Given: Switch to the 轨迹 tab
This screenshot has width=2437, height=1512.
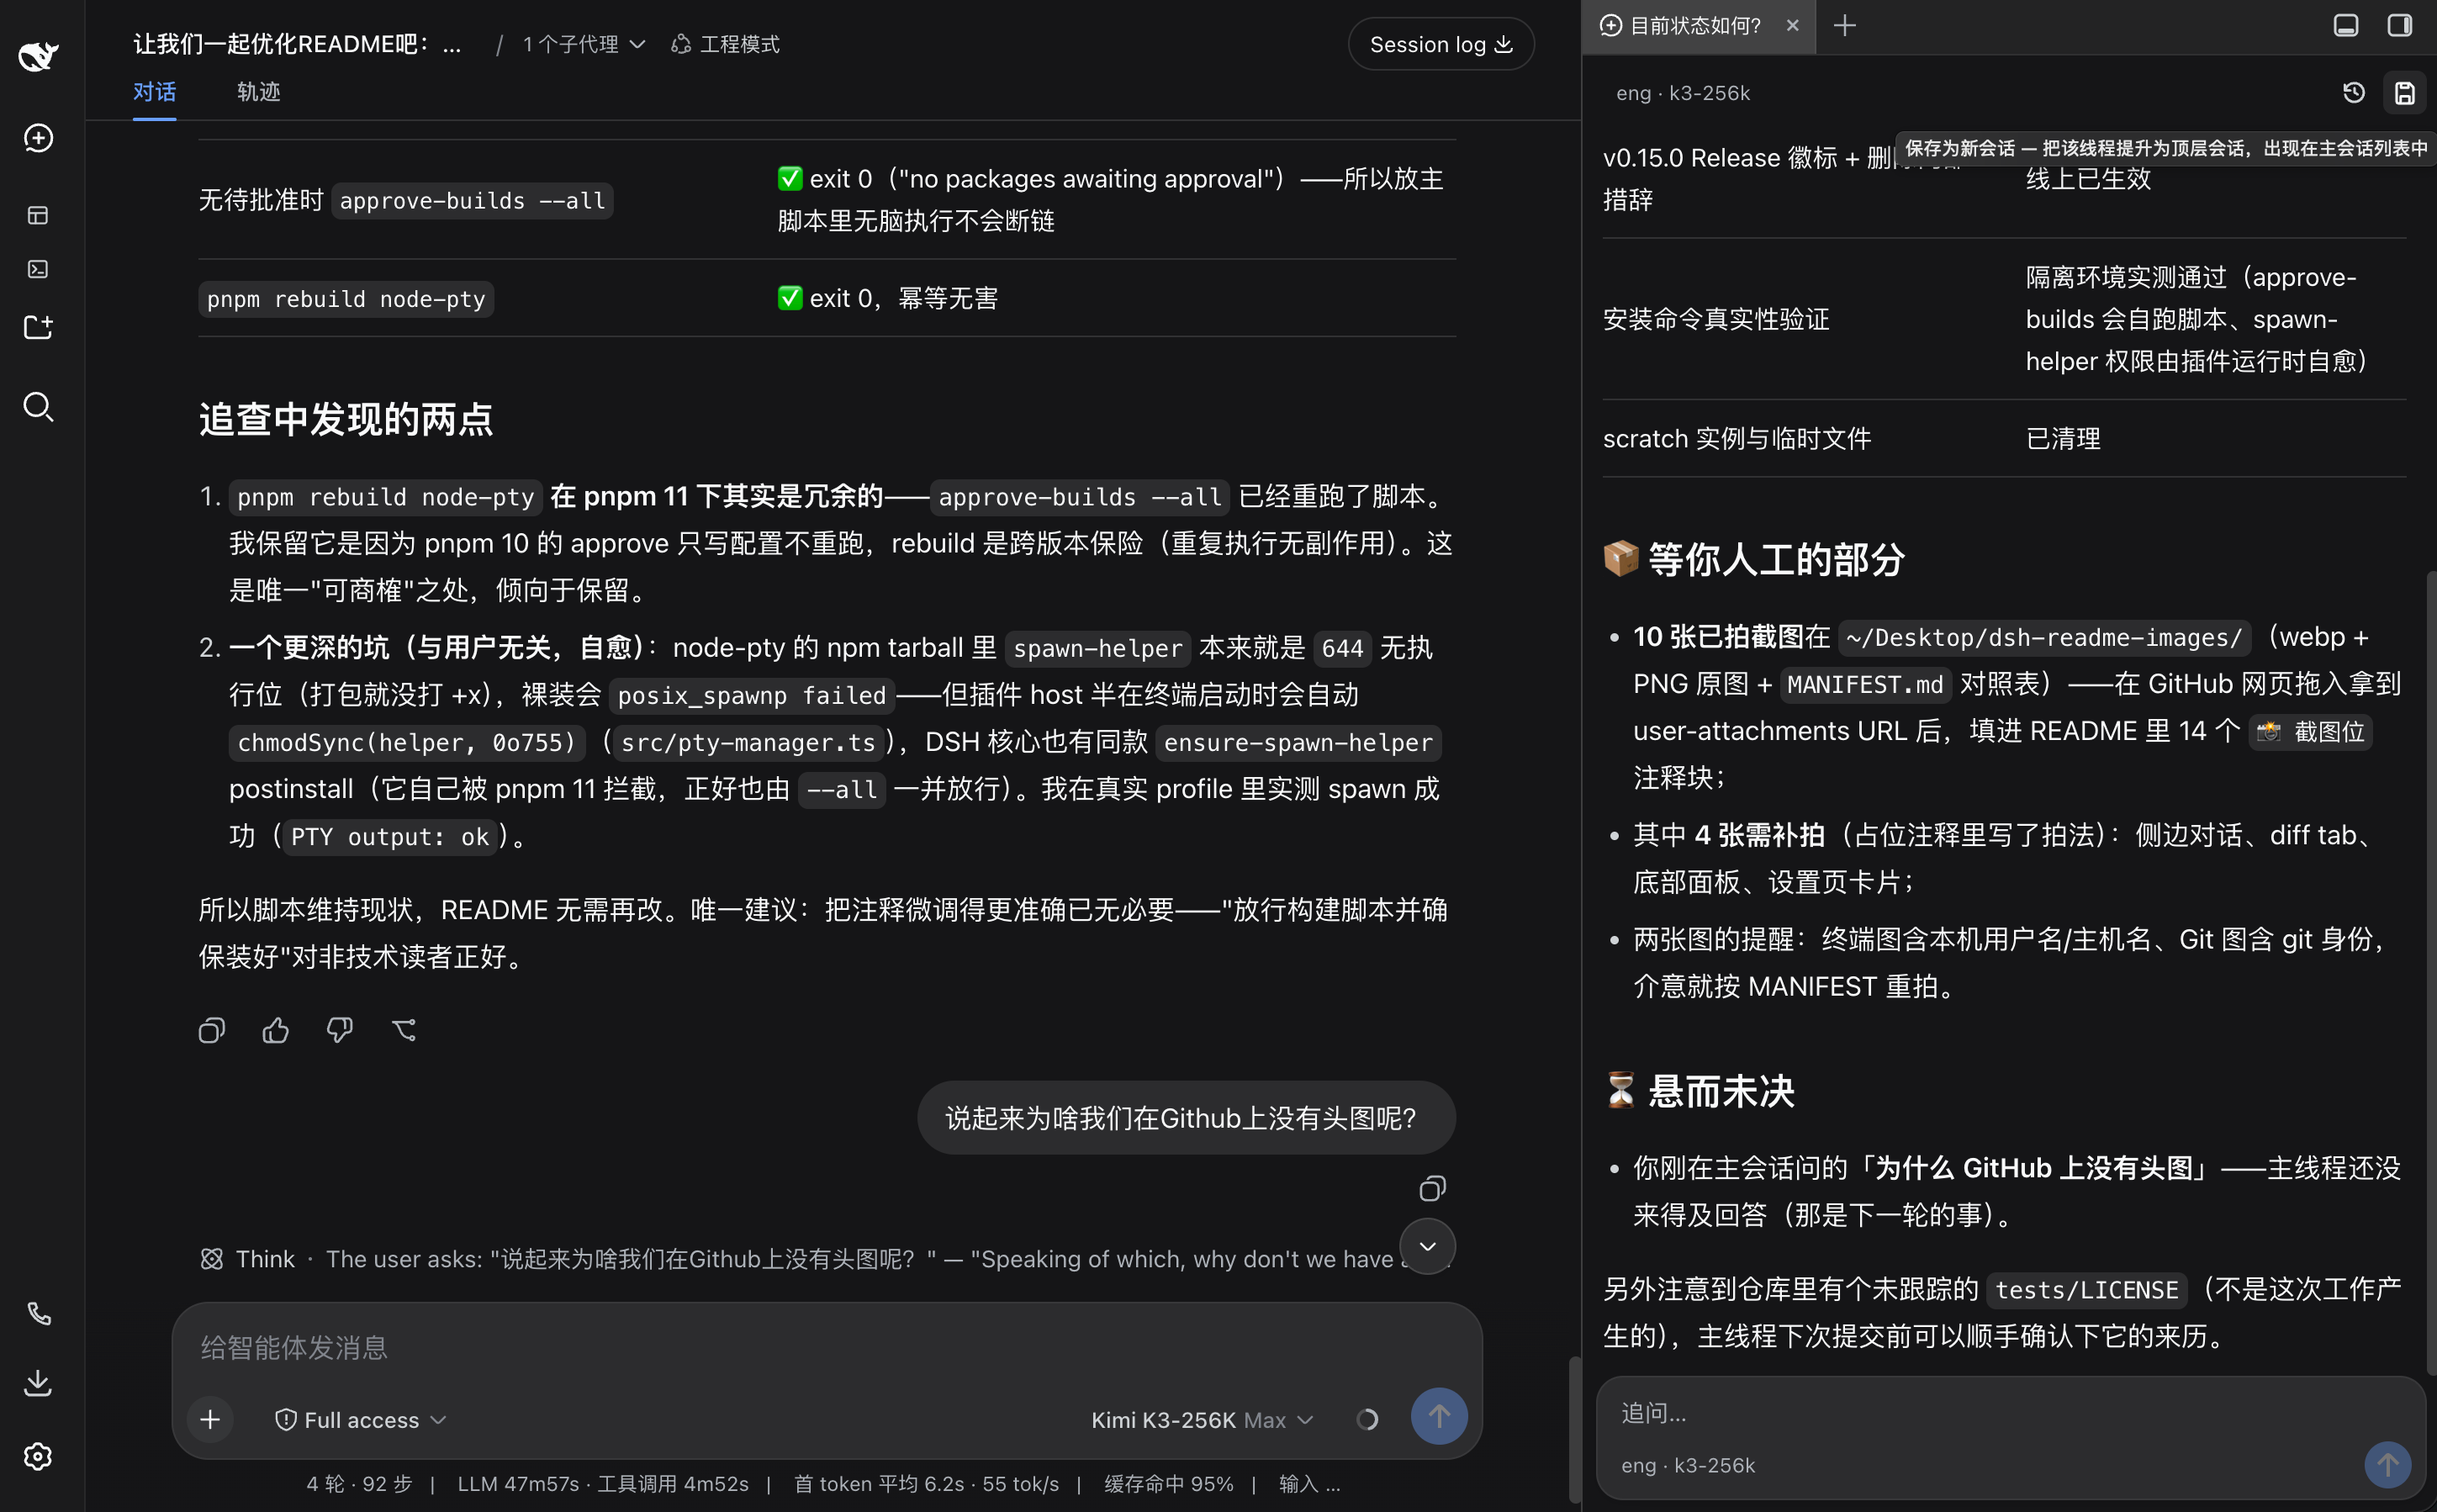Looking at the screenshot, I should coord(258,92).
